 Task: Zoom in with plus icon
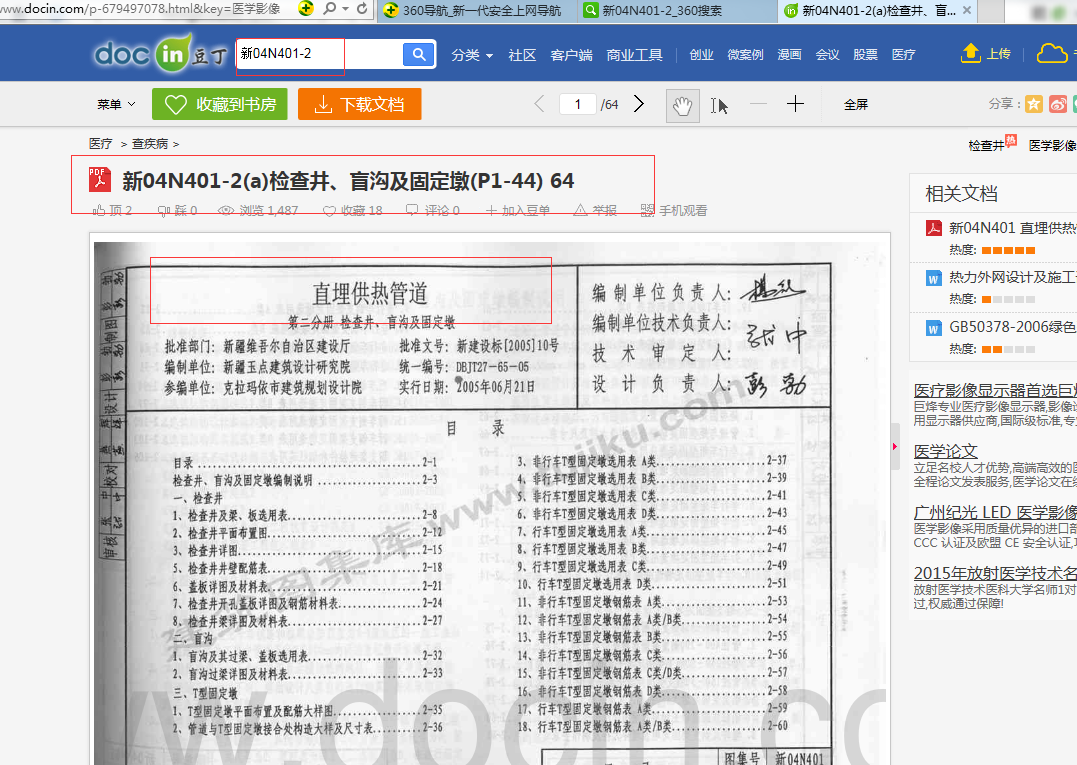click(795, 104)
